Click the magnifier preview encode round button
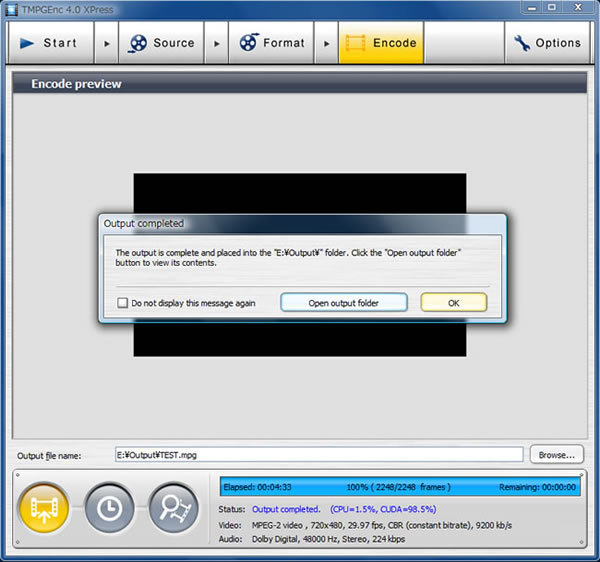The height and width of the screenshot is (562, 600). (174, 508)
